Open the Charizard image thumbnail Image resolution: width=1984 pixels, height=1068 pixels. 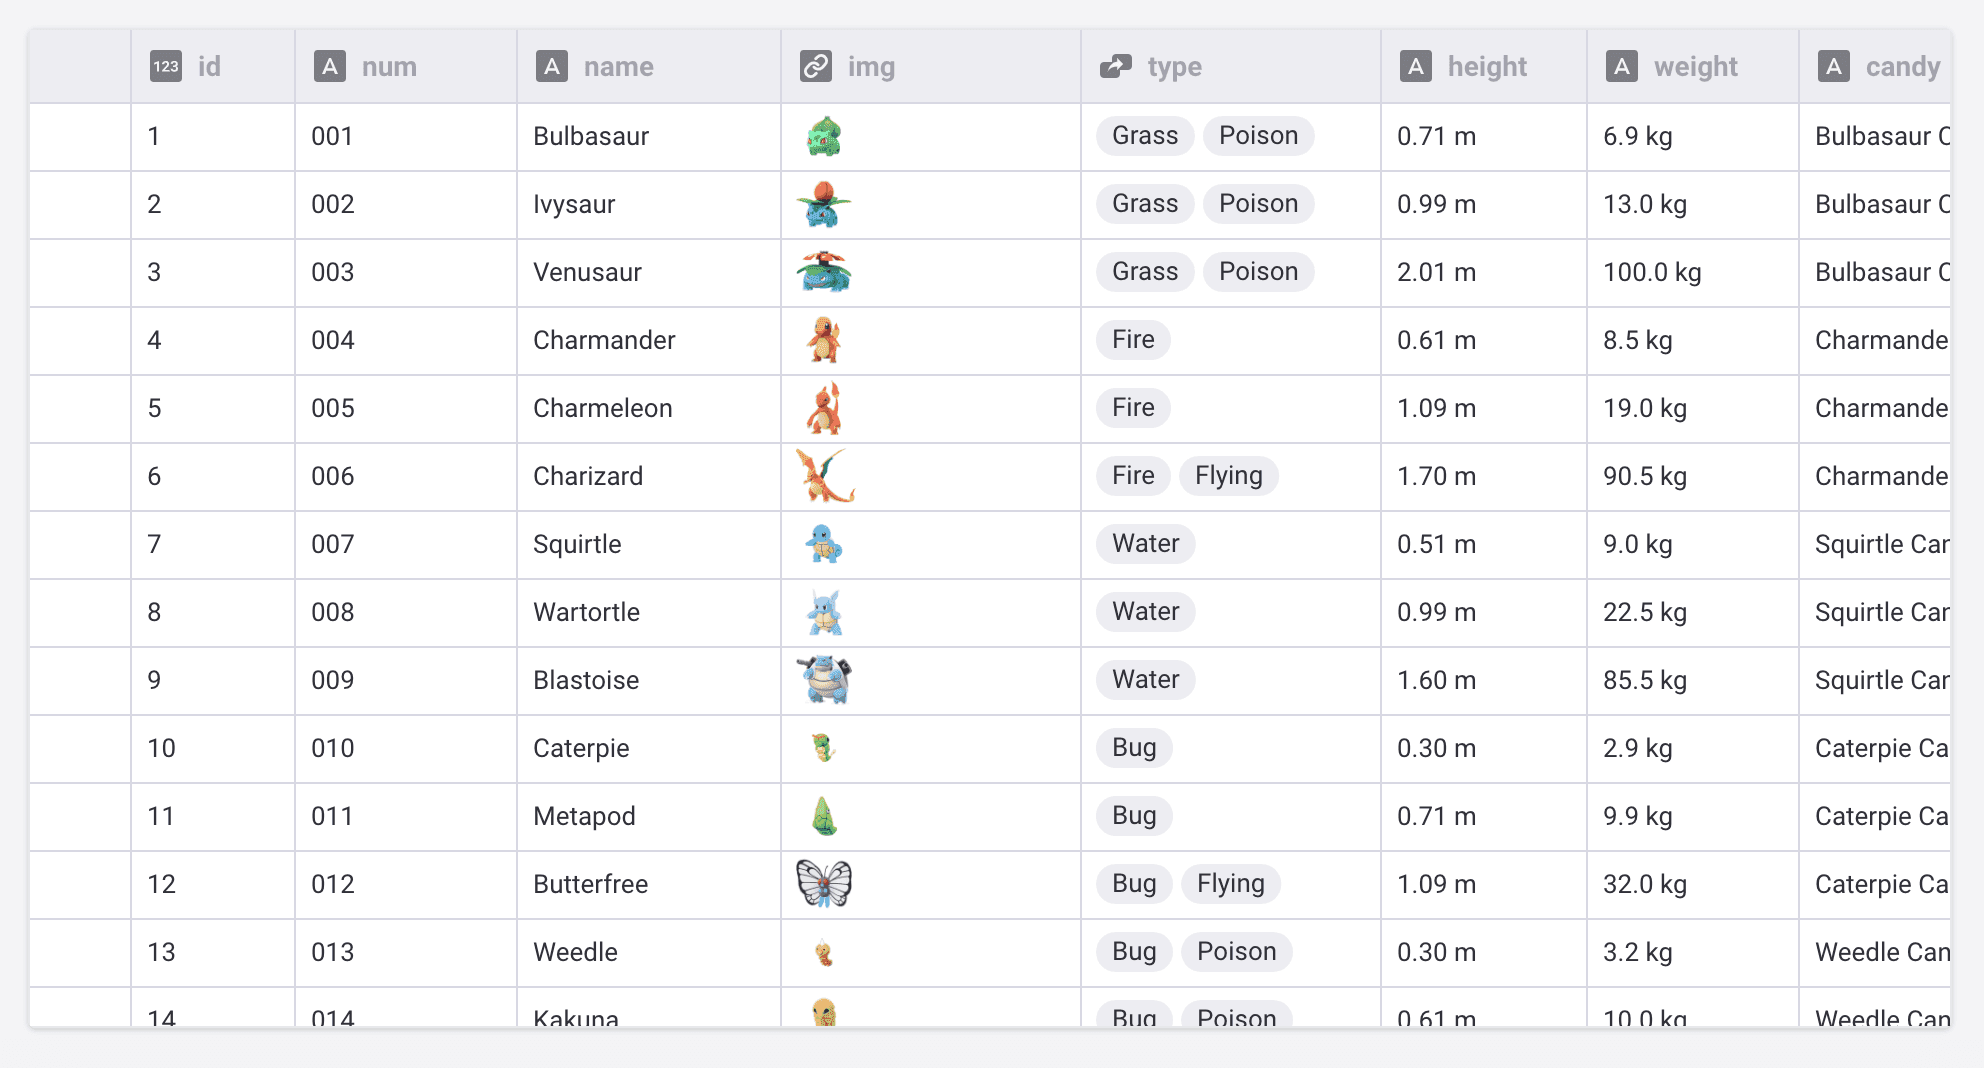point(825,476)
